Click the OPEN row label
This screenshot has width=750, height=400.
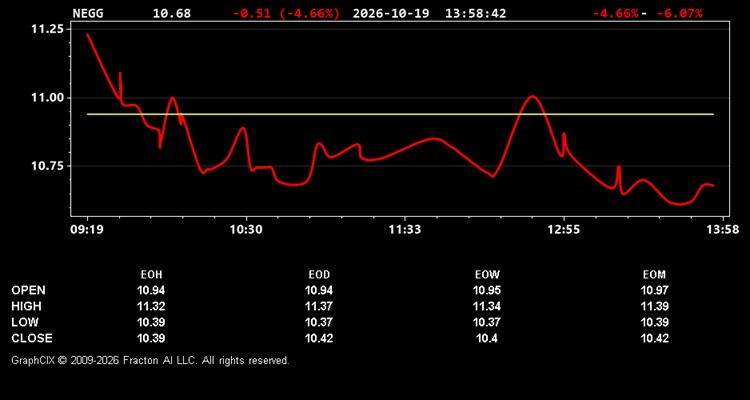pos(29,290)
